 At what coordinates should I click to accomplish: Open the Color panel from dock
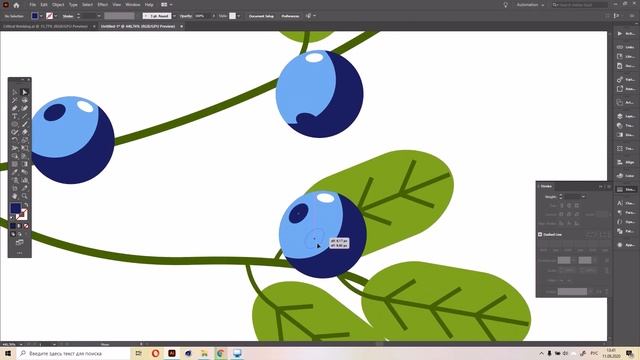[625, 176]
